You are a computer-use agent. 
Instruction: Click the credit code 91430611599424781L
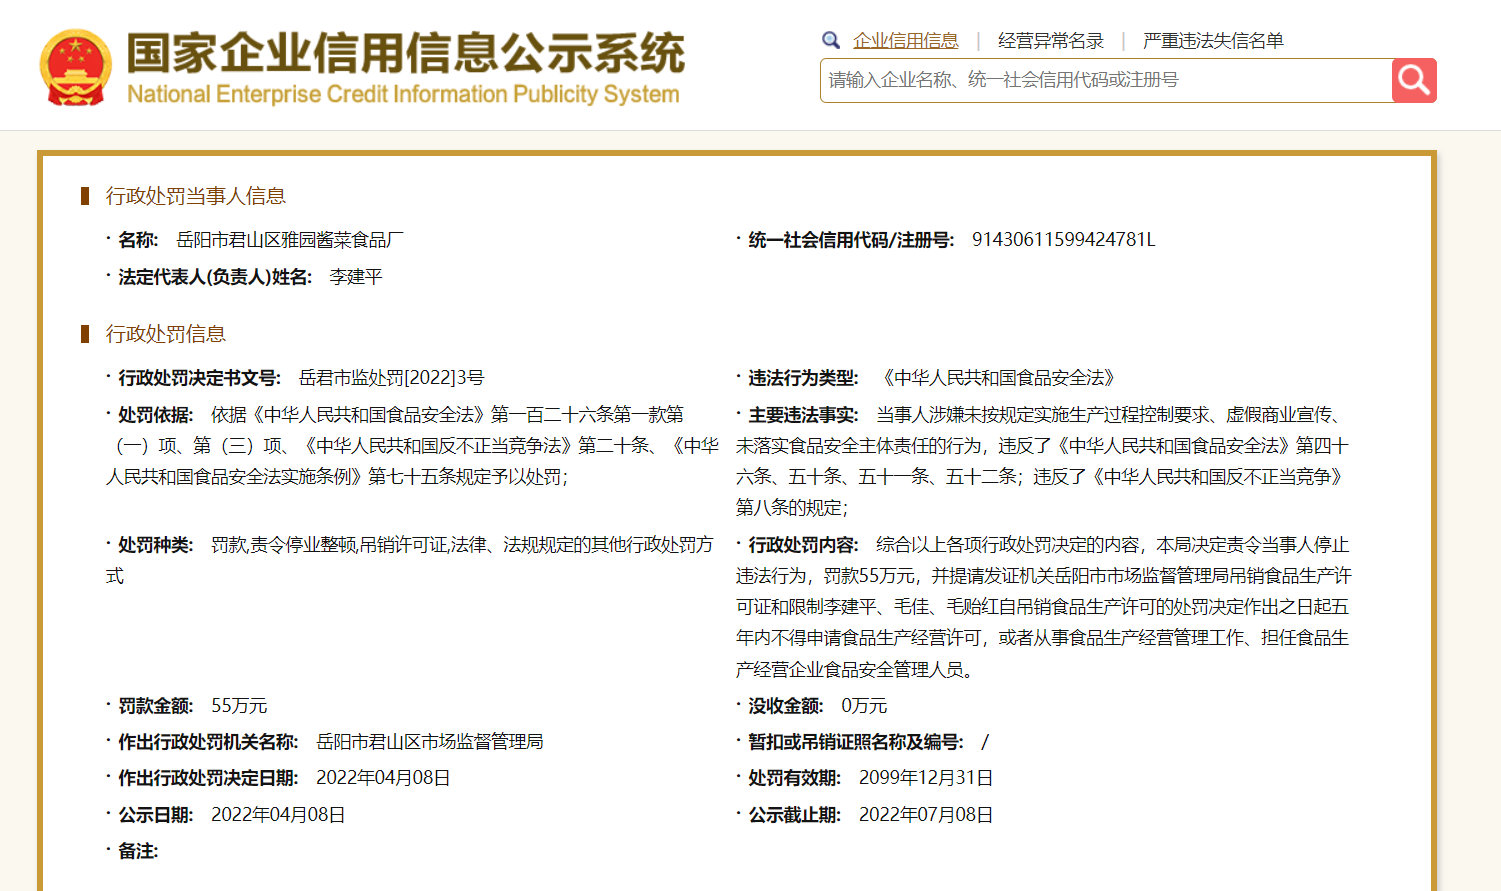[x=1064, y=239]
